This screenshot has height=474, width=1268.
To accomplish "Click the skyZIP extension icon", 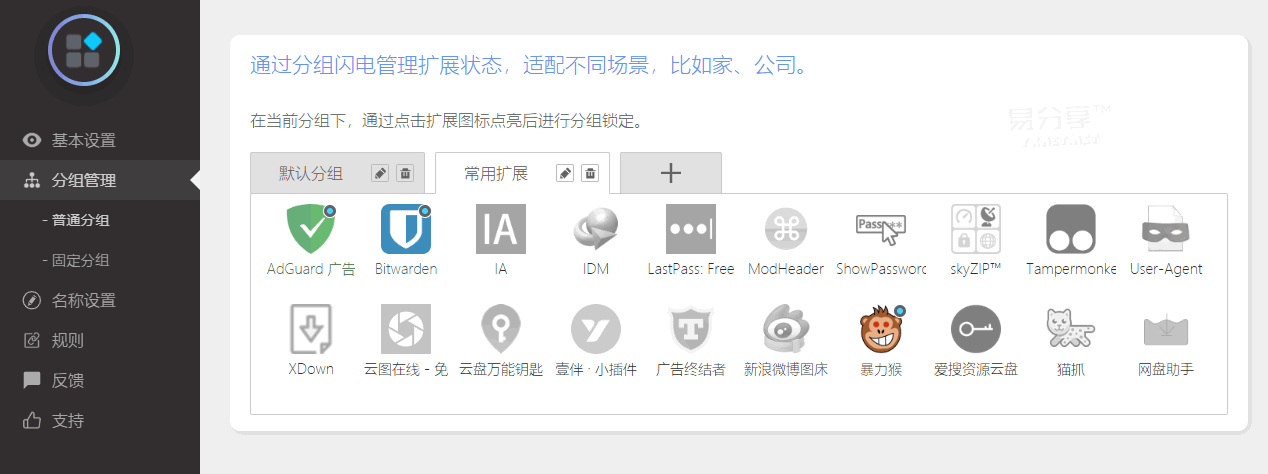I will 976,229.
